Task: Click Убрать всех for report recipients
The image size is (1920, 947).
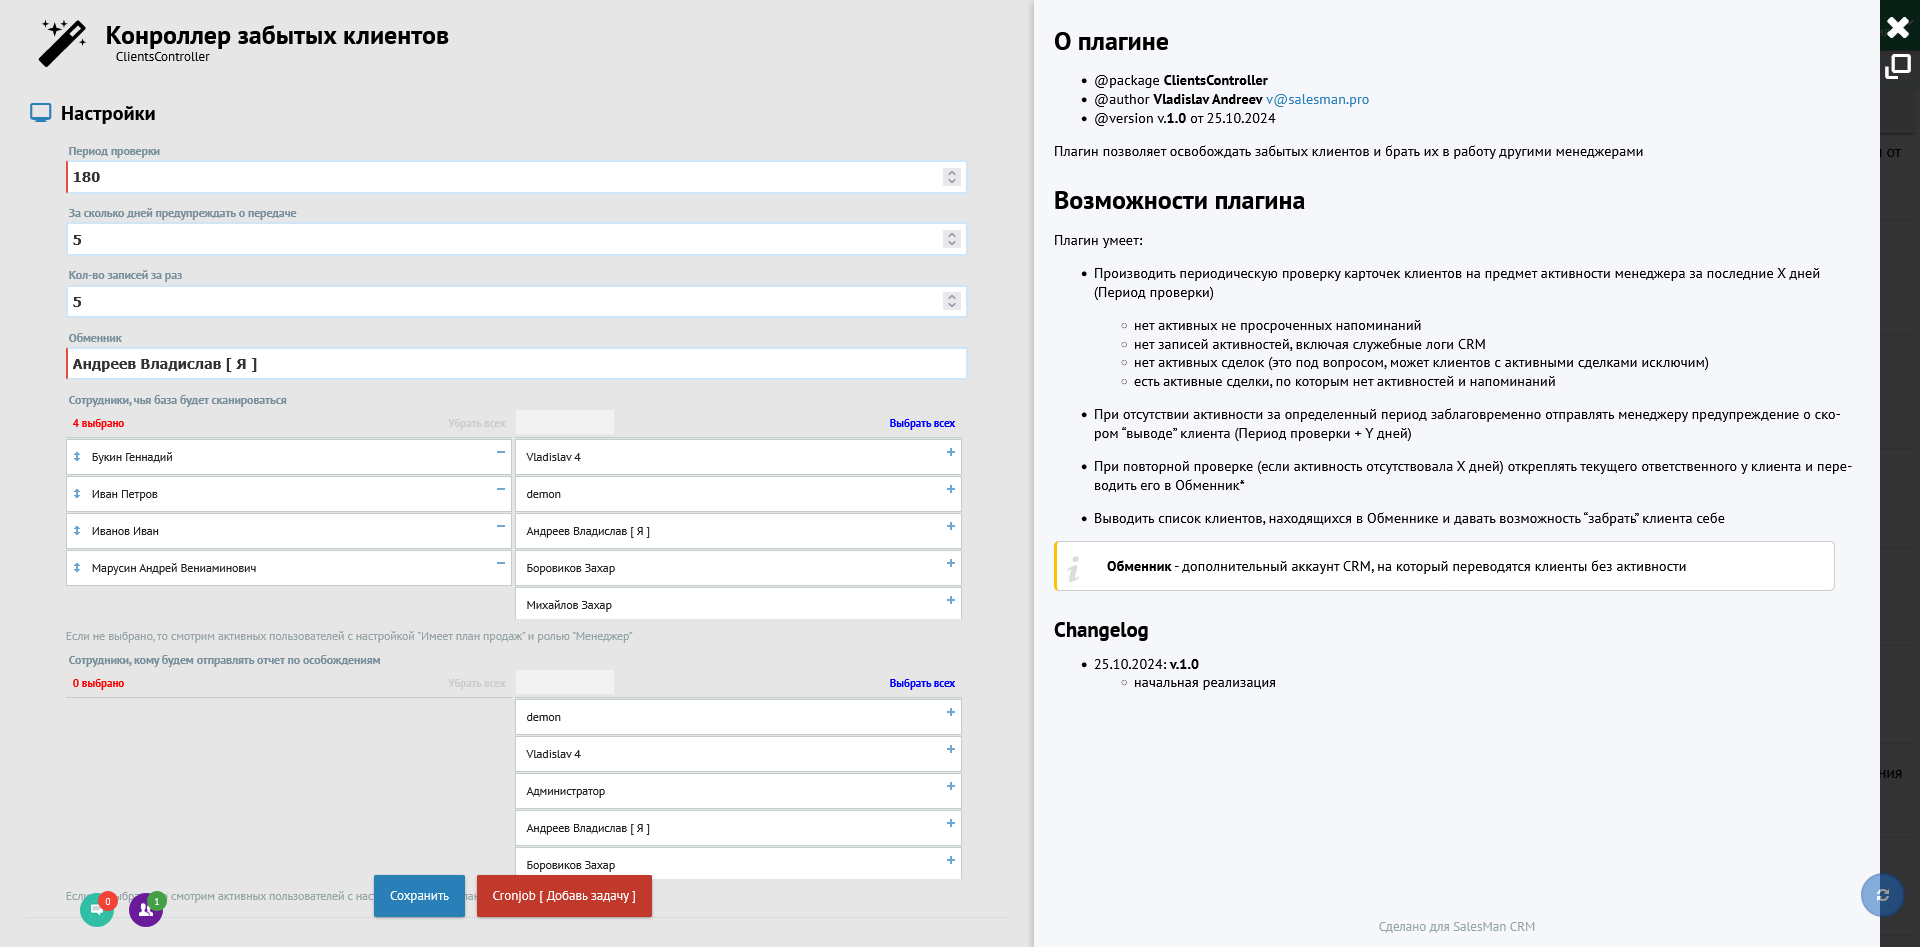Action: [477, 684]
